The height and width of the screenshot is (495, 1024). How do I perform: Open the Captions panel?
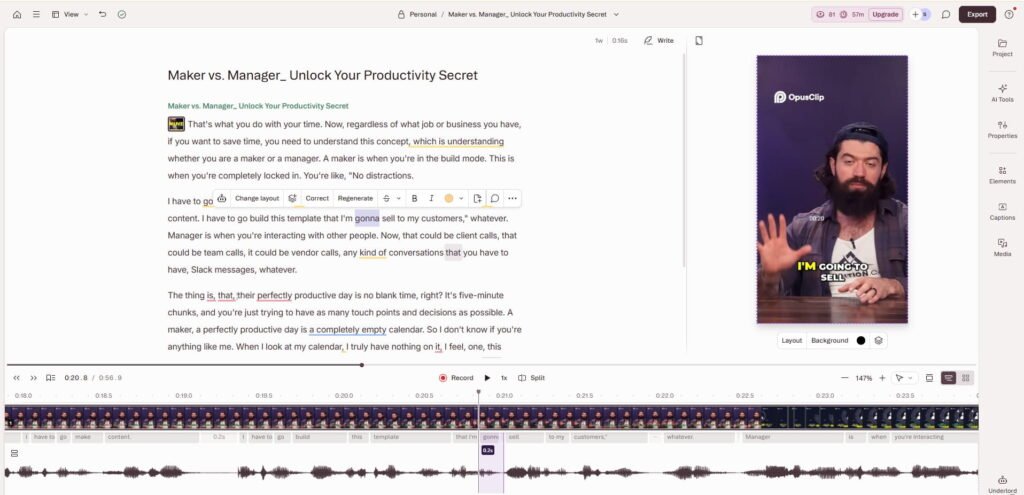pos(1002,211)
